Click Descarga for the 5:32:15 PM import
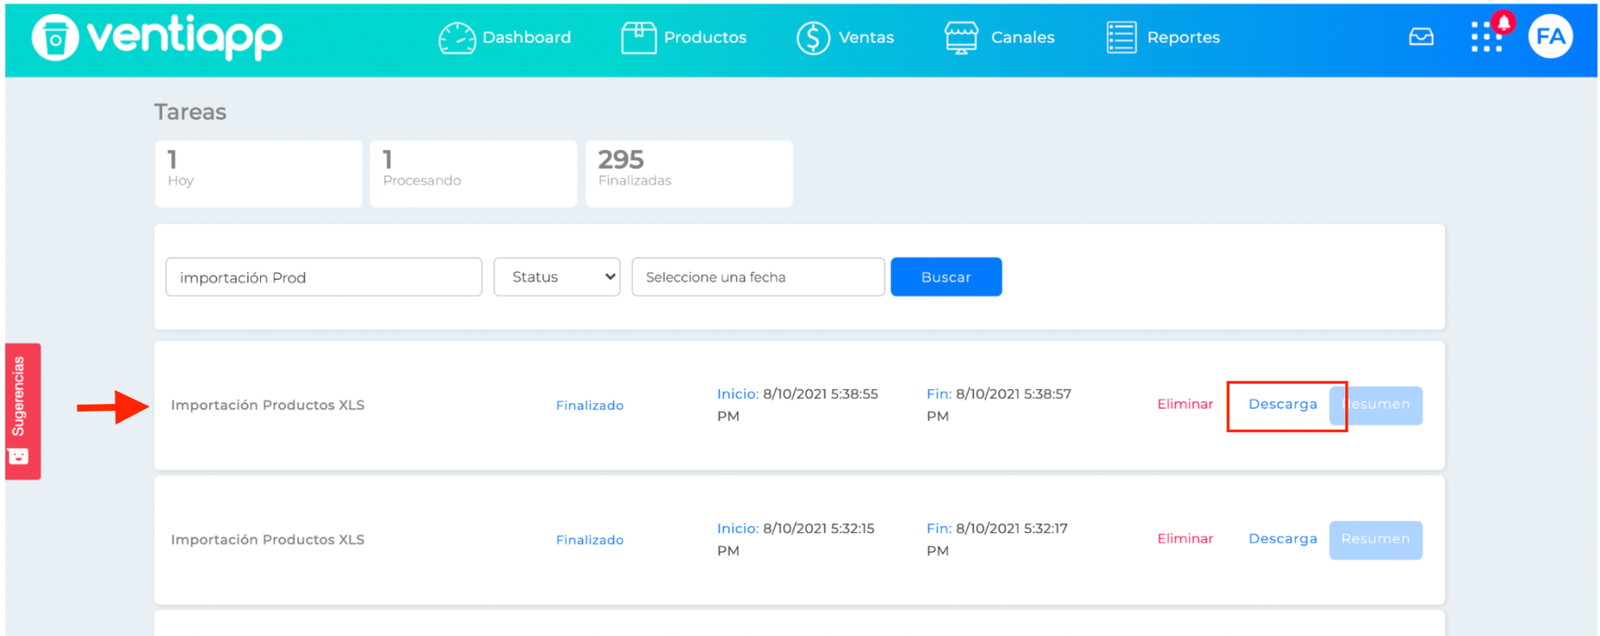1600x636 pixels. [1282, 539]
